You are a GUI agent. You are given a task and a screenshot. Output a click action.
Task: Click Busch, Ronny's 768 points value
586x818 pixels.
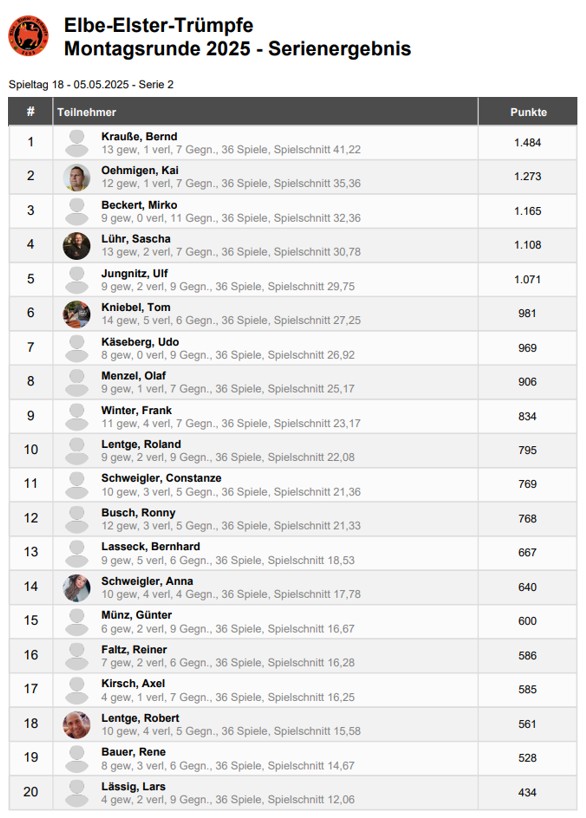coord(527,519)
